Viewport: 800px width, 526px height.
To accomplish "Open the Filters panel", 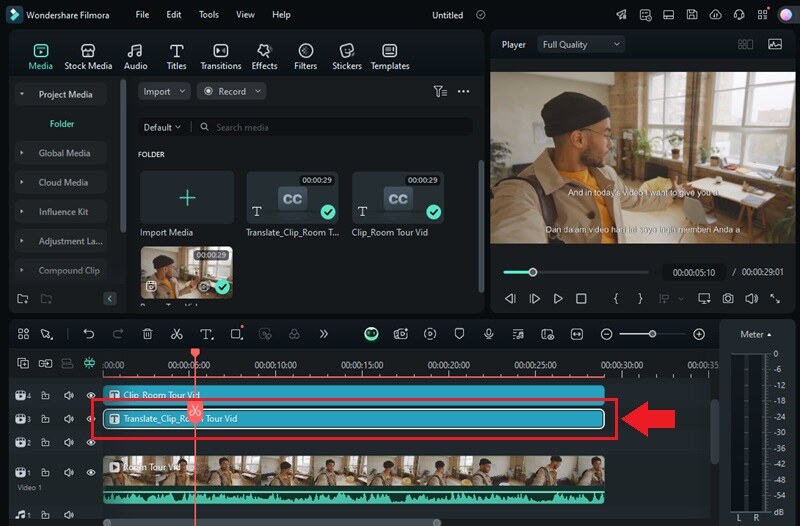I will tap(305, 57).
